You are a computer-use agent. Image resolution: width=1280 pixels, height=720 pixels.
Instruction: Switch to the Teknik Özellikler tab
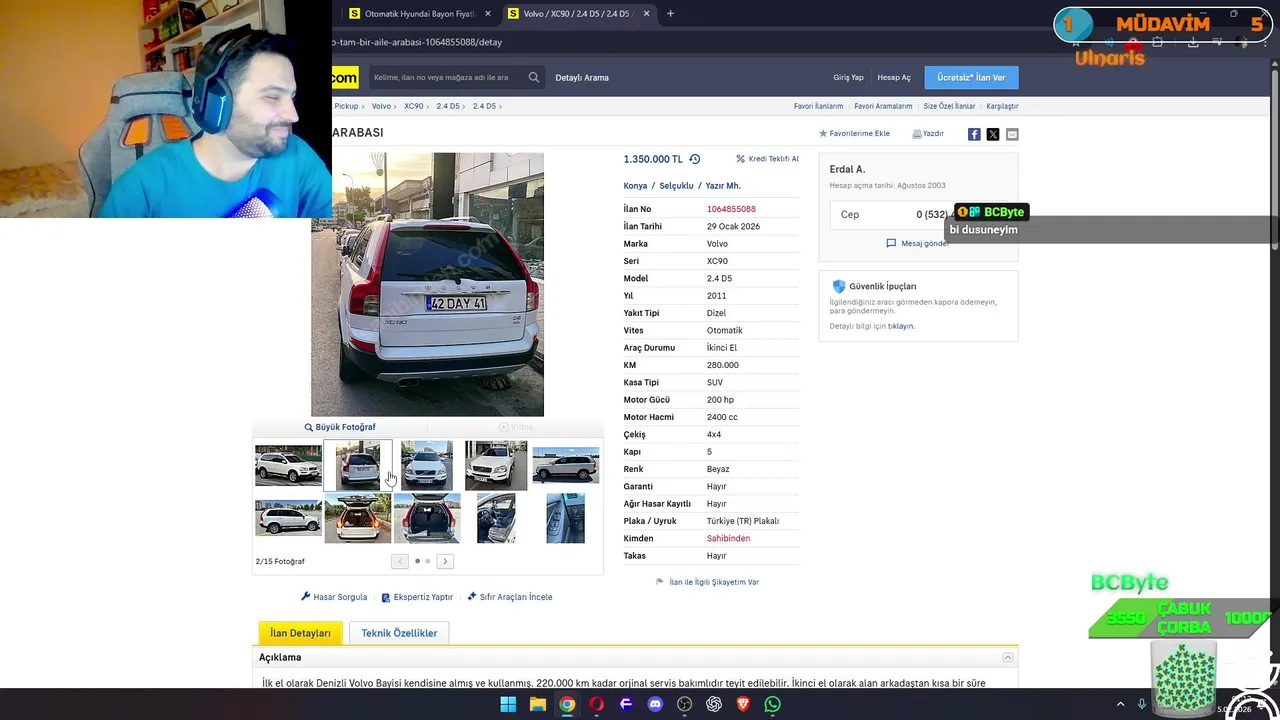tap(399, 633)
